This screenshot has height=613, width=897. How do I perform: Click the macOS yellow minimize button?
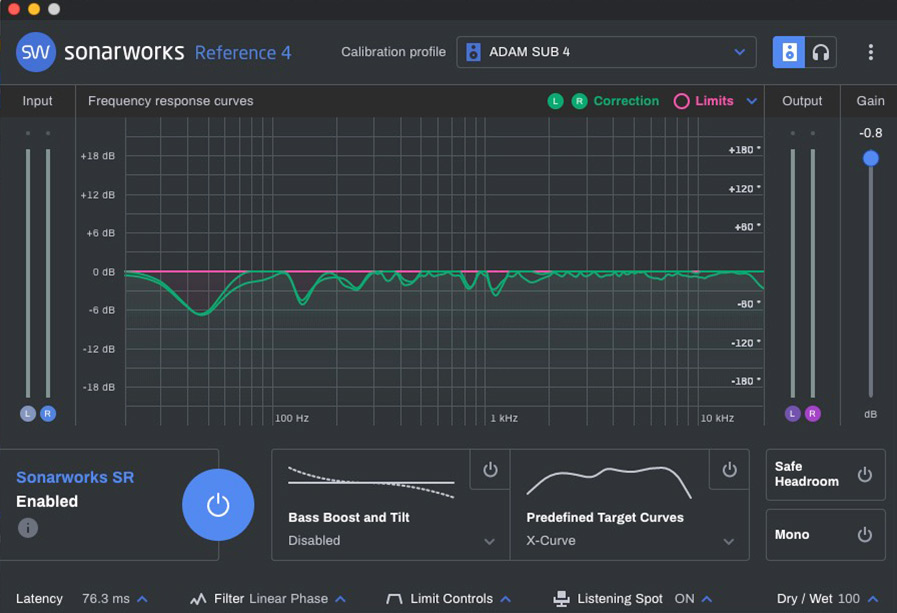click(34, 9)
